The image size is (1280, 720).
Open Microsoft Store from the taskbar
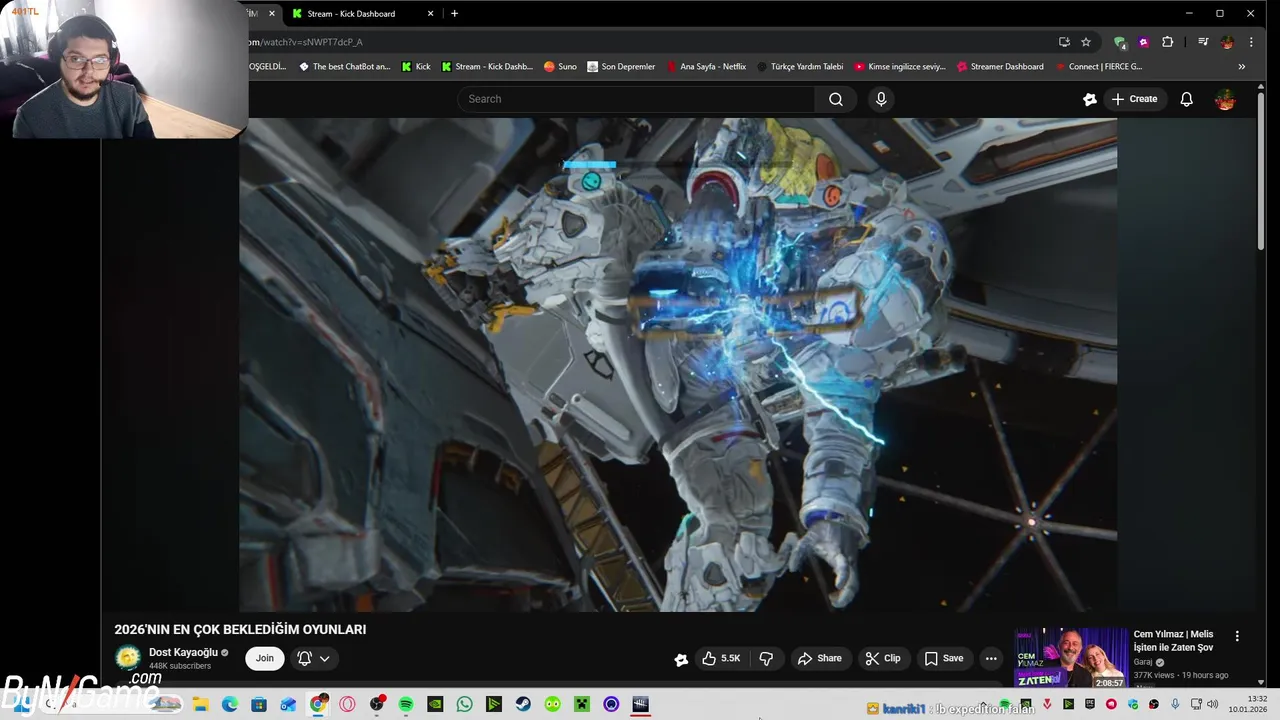pos(259,704)
